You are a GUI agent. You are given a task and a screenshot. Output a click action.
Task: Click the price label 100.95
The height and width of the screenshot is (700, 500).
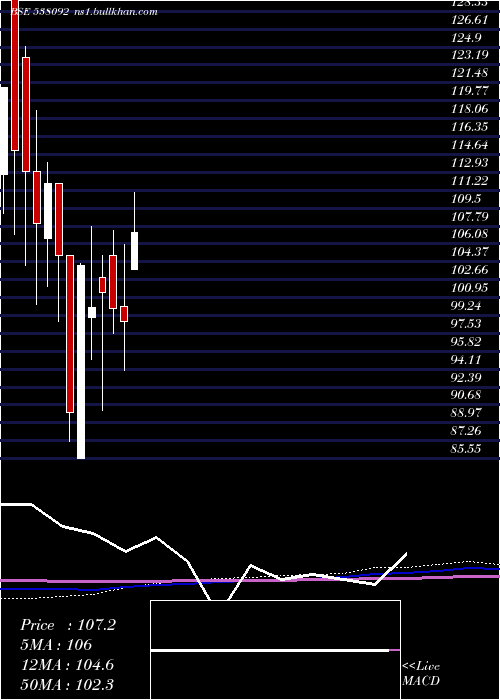point(470,288)
